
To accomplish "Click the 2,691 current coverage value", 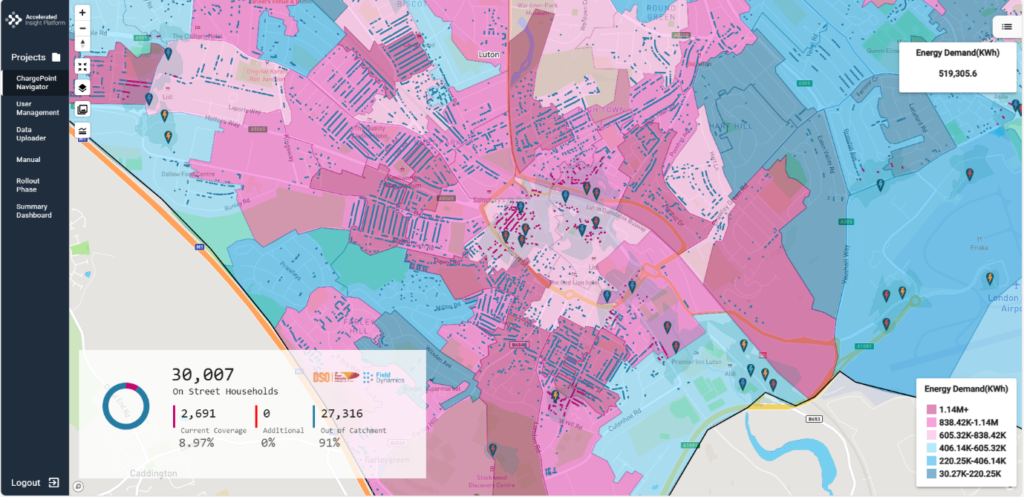I will pos(199,414).
